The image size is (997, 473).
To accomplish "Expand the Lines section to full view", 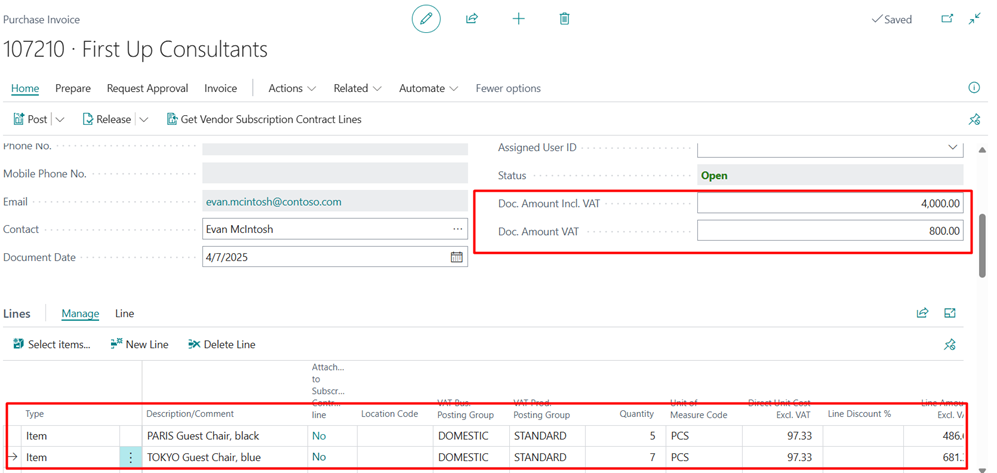I will click(950, 313).
